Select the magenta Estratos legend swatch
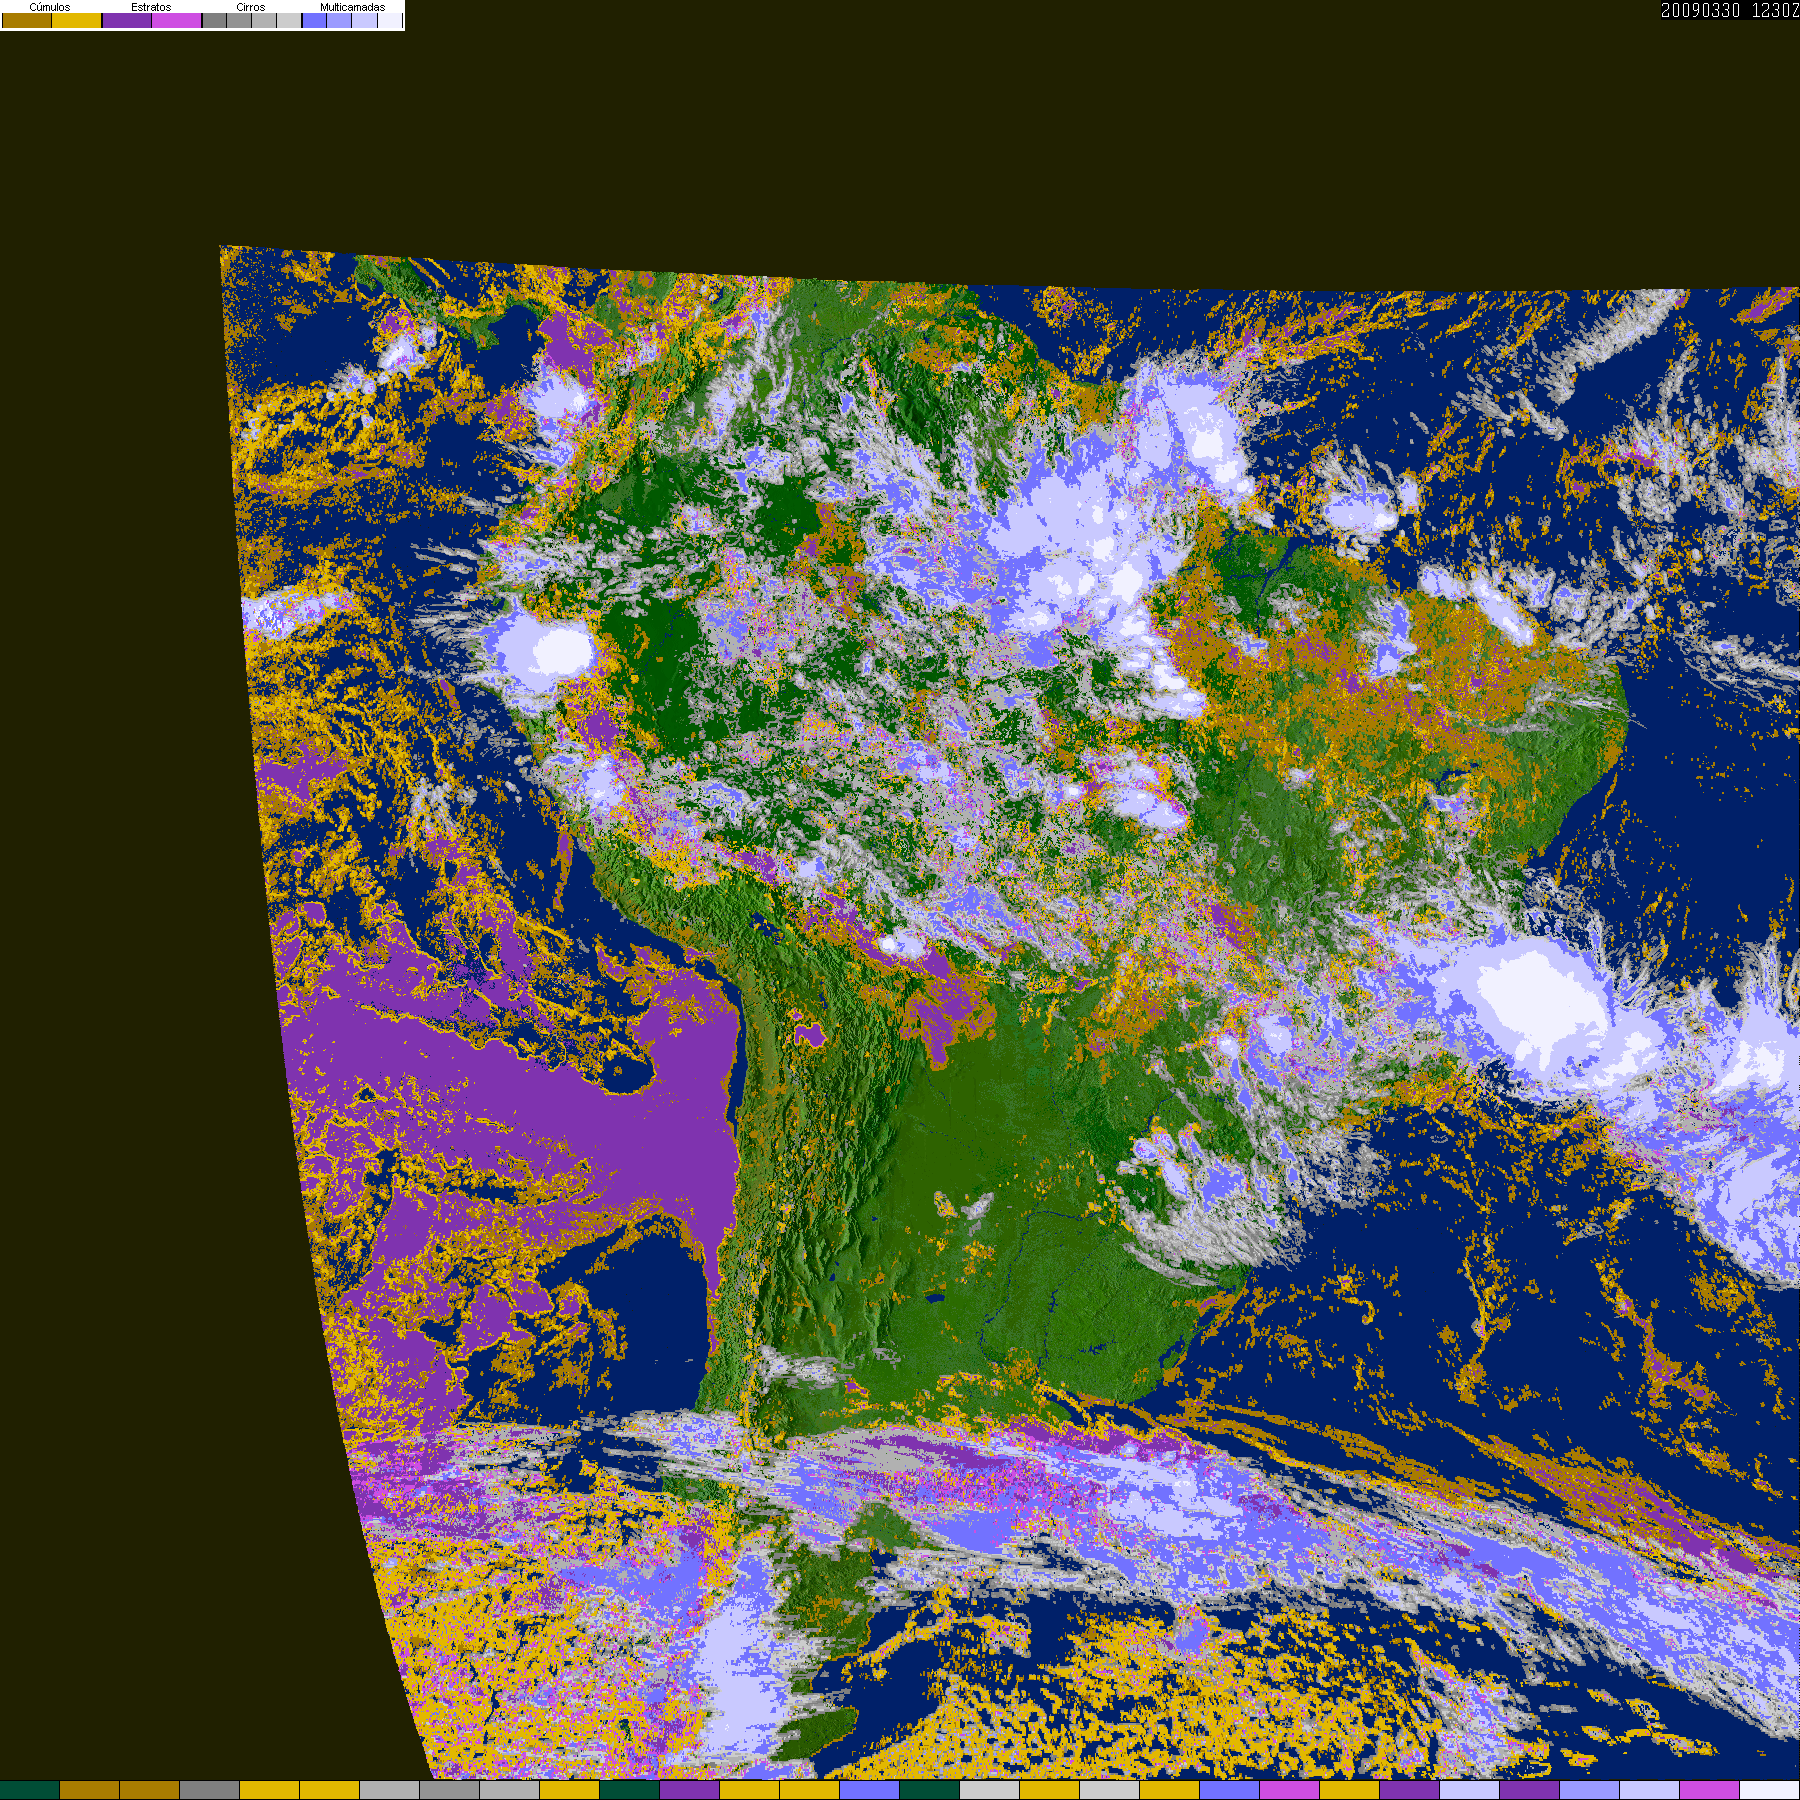 (176, 20)
